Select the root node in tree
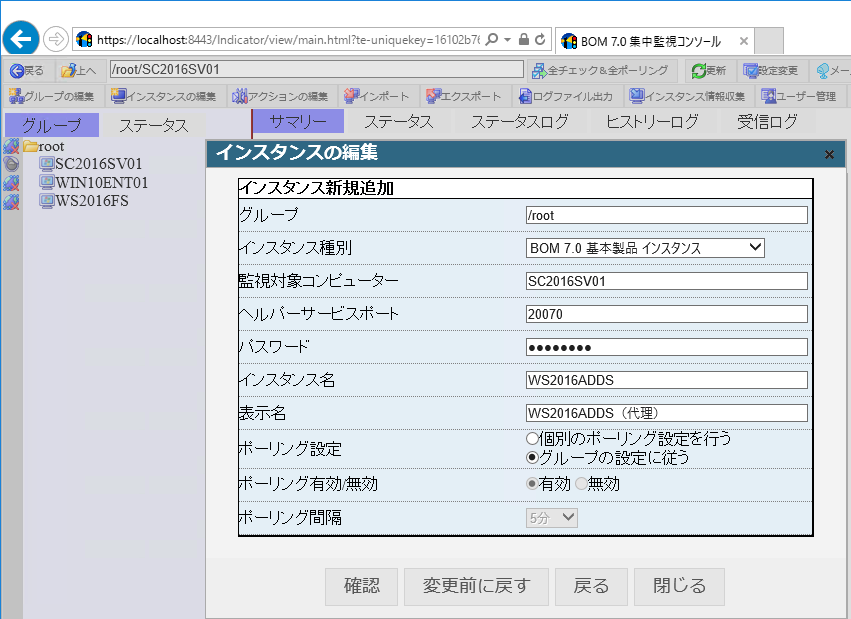 point(51,146)
